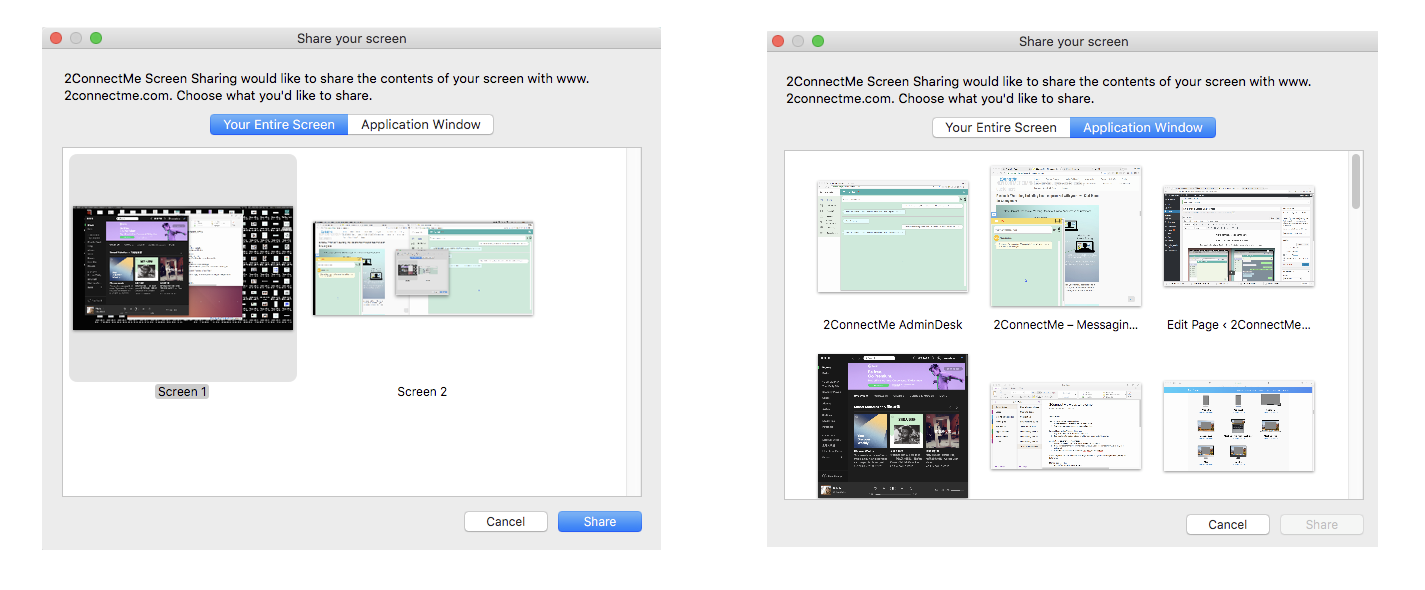Image resolution: width=1425 pixels, height=590 pixels.
Task: Cancel the right sharing dialog
Action: (1227, 524)
